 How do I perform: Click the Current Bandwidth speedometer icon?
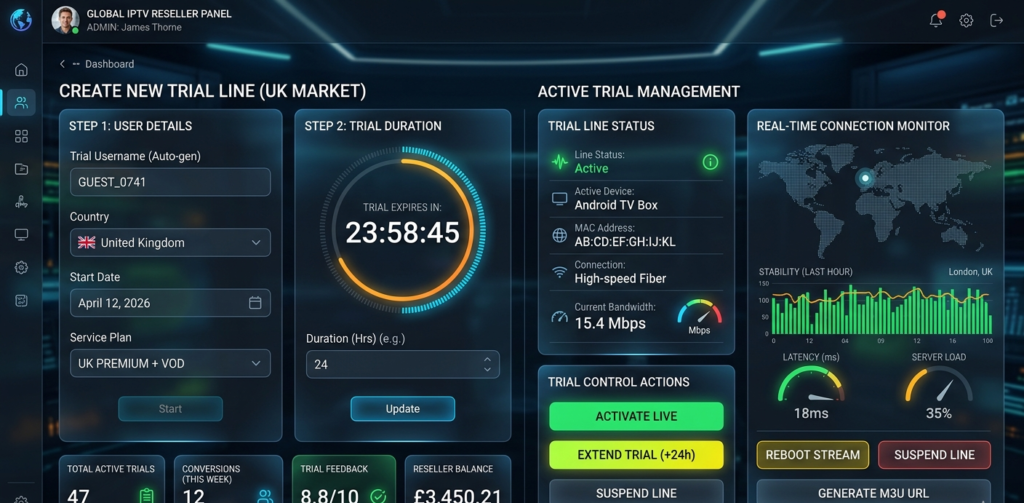[560, 317]
